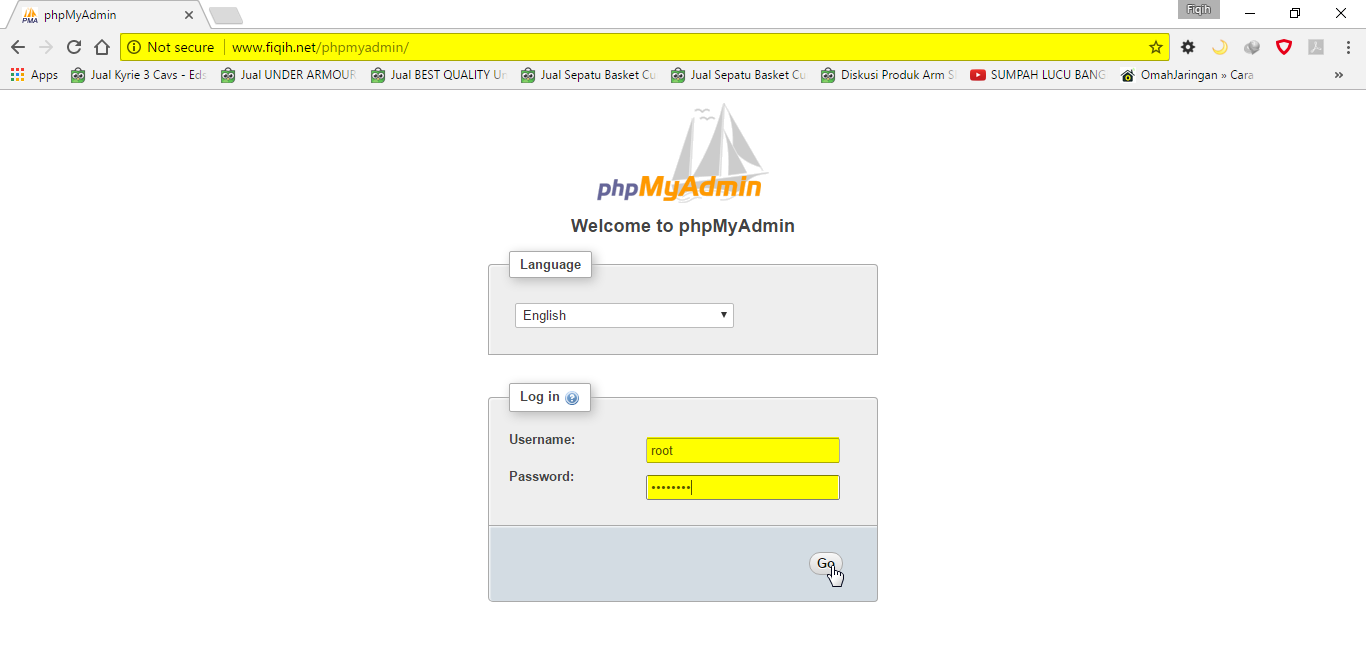Open the Log in help icon
The image size is (1366, 665).
click(572, 398)
